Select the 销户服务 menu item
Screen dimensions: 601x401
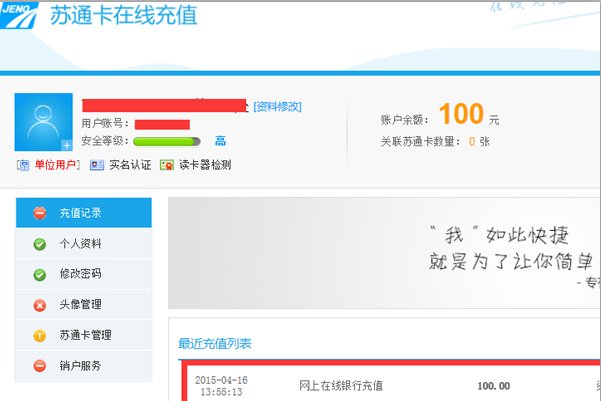click(x=84, y=365)
